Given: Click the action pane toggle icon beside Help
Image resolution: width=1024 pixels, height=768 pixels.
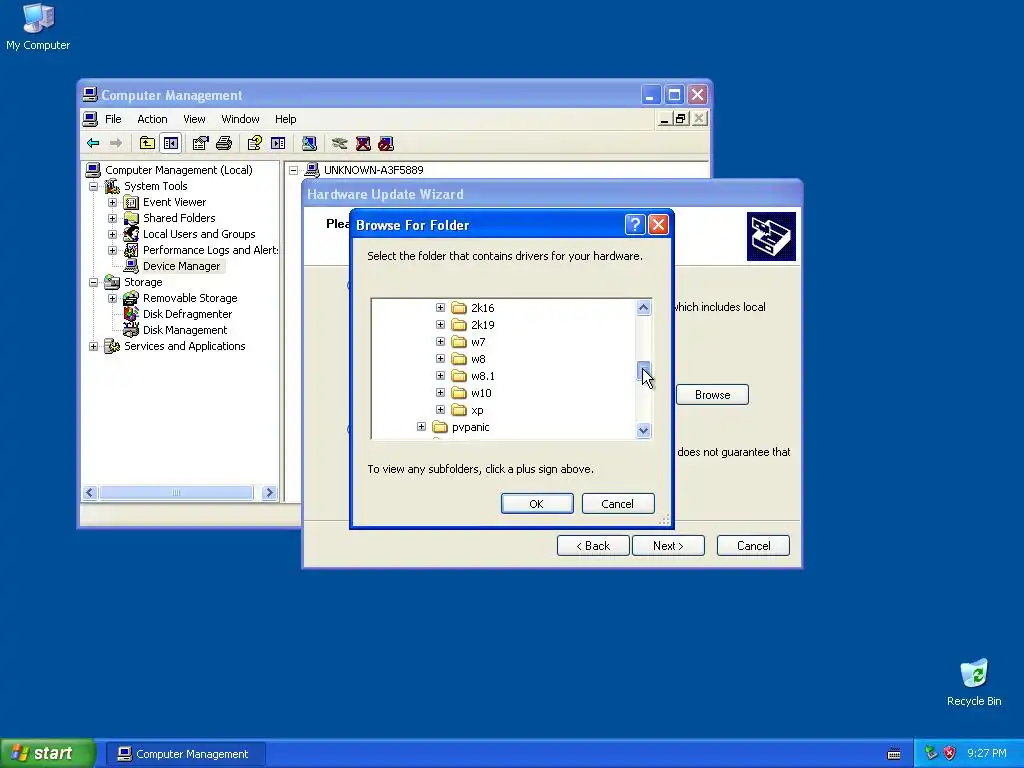Looking at the screenshot, I should coord(278,143).
